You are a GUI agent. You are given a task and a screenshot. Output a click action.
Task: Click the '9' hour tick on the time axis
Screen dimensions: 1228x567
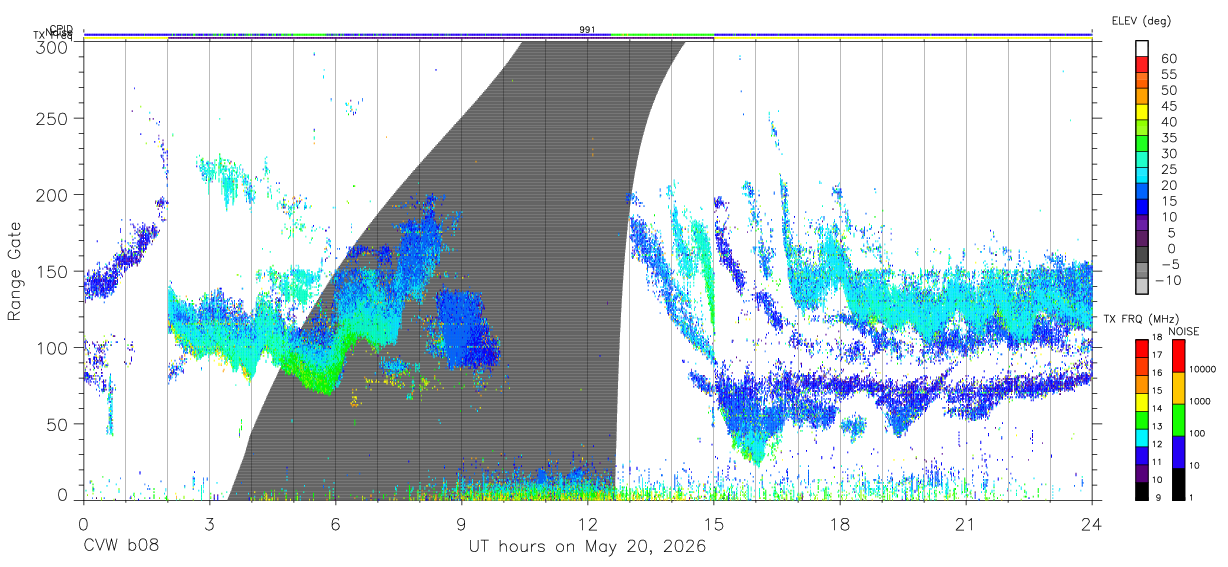coord(462,523)
